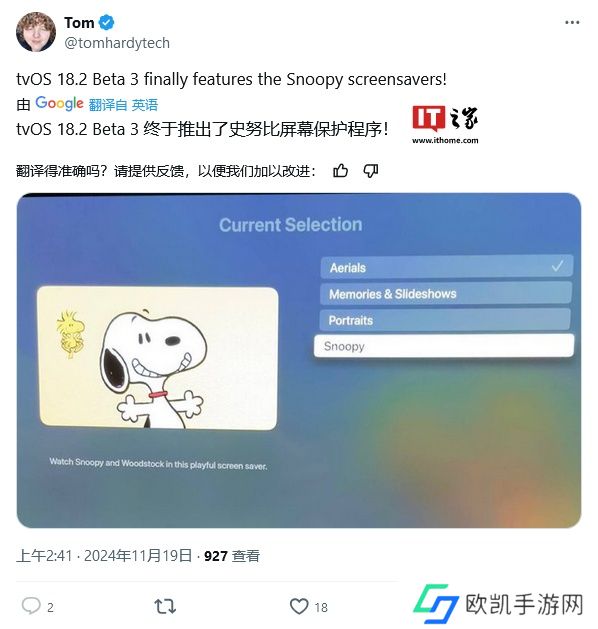598x629 pixels.
Task: Click the 927 查看 views count
Action: click(x=232, y=556)
